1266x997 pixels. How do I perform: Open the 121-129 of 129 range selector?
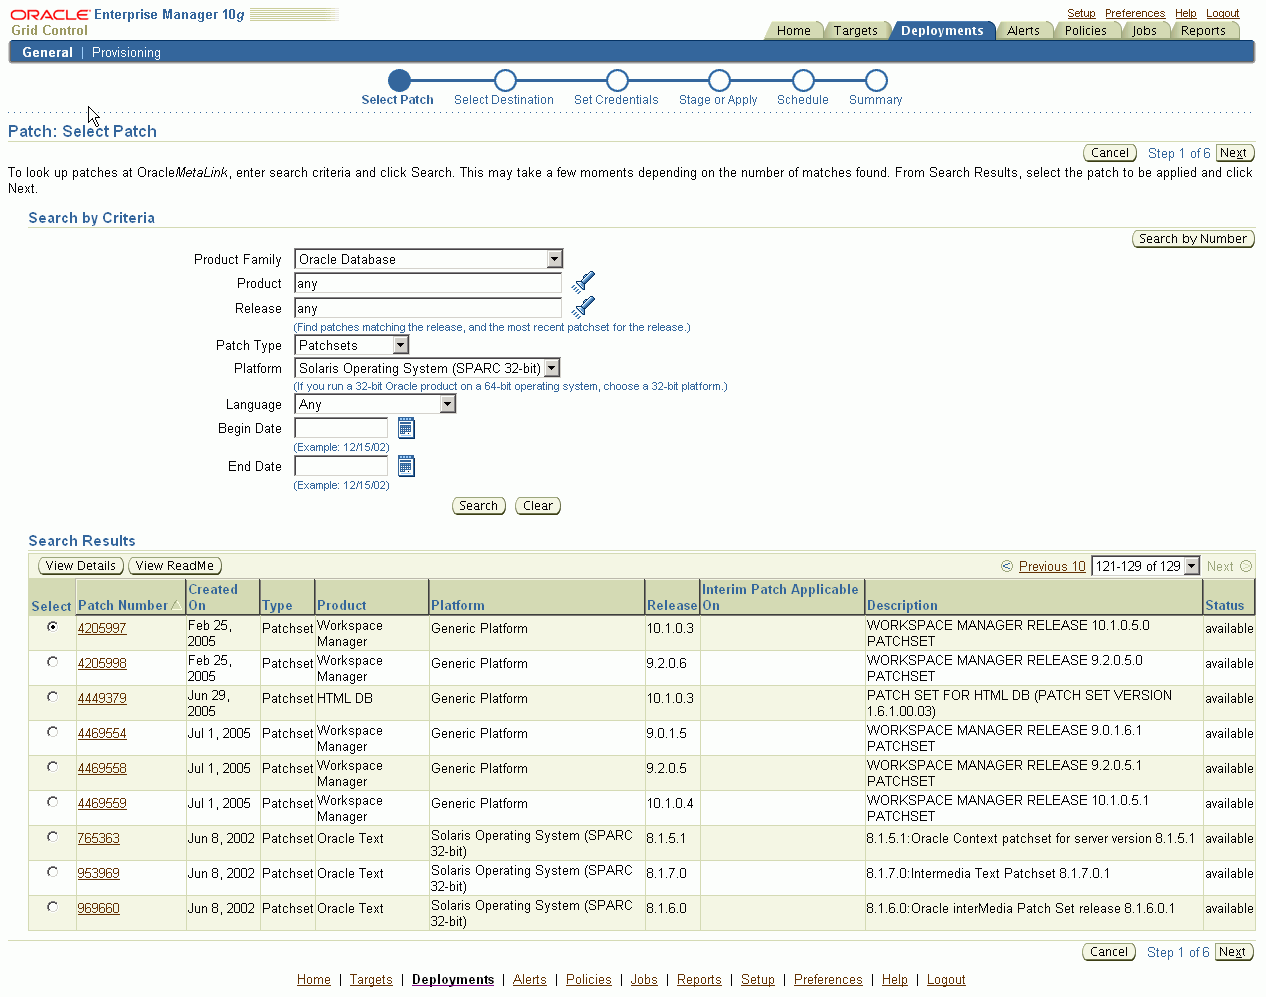(1145, 565)
